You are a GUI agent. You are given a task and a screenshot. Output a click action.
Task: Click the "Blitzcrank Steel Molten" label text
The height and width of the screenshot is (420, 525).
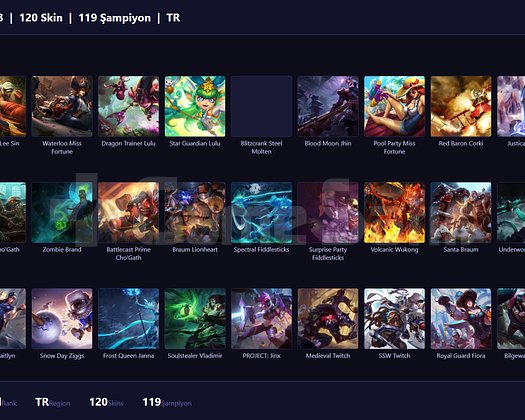[261, 147]
